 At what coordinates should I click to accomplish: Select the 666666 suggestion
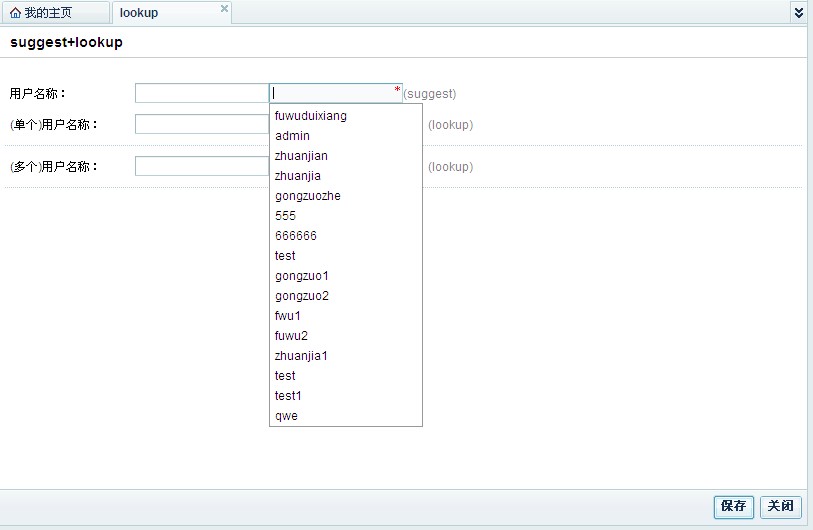click(x=346, y=236)
